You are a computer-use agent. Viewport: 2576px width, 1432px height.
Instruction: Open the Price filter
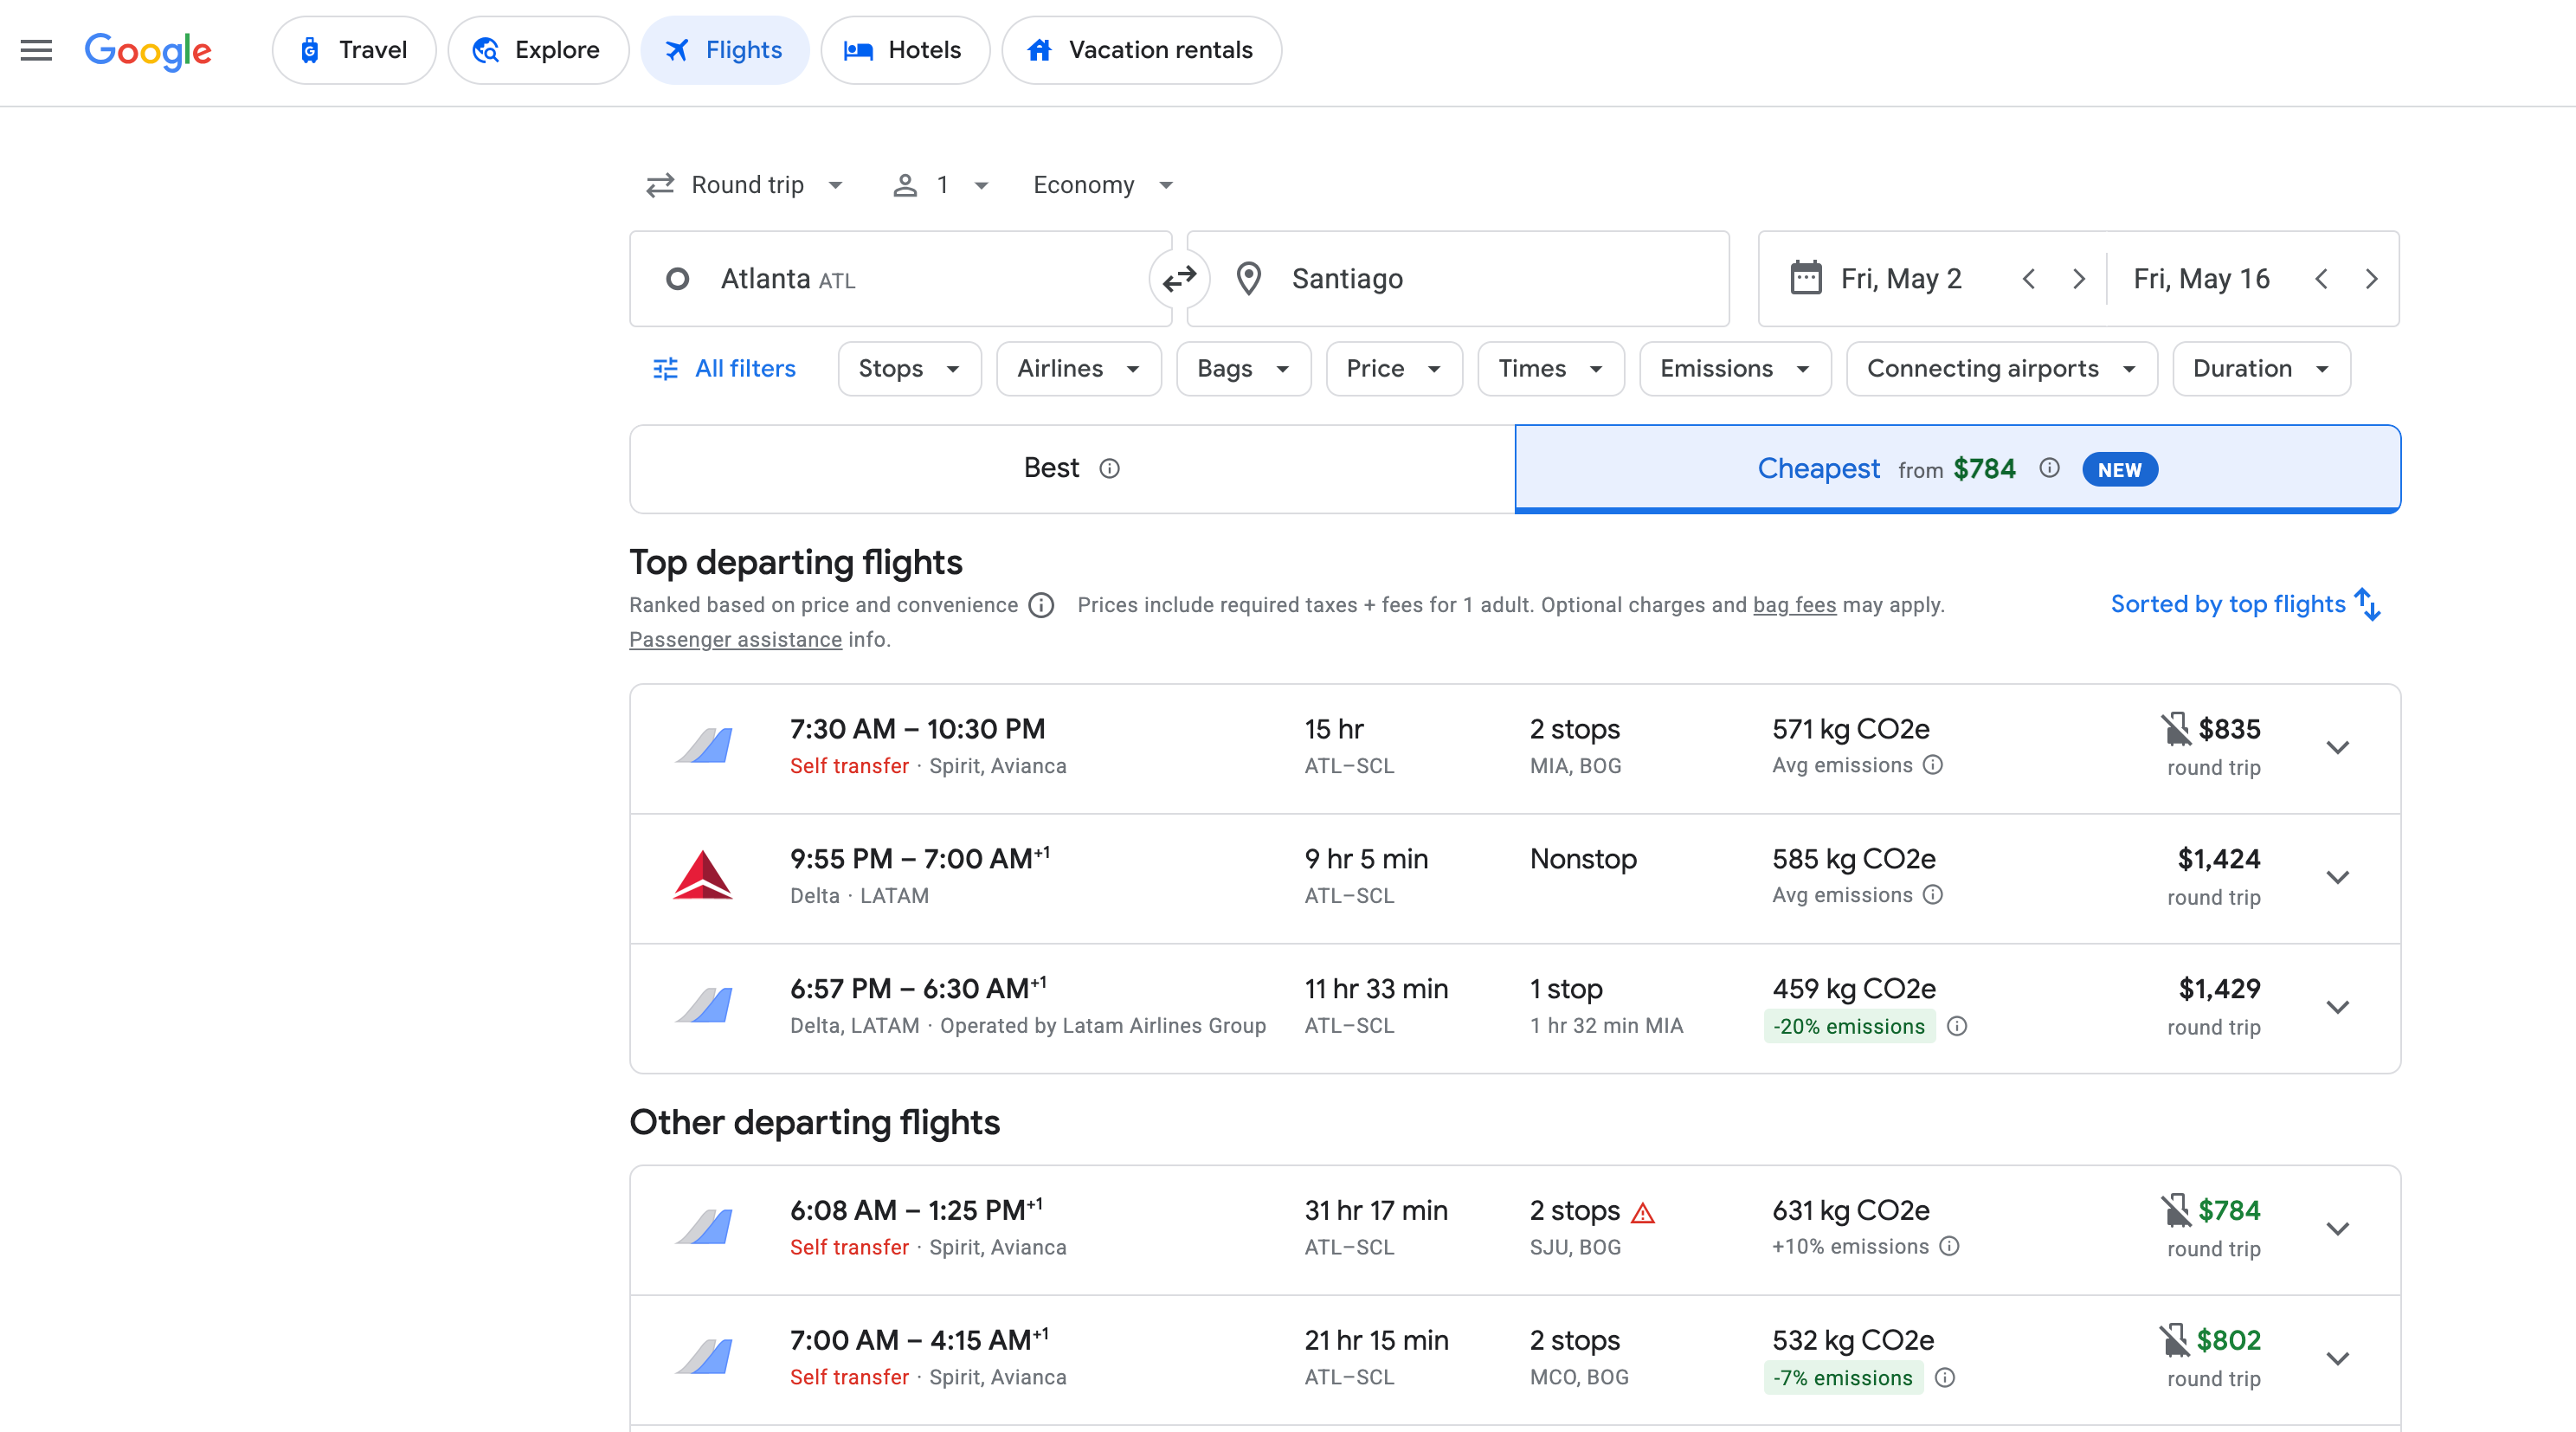pos(1394,369)
